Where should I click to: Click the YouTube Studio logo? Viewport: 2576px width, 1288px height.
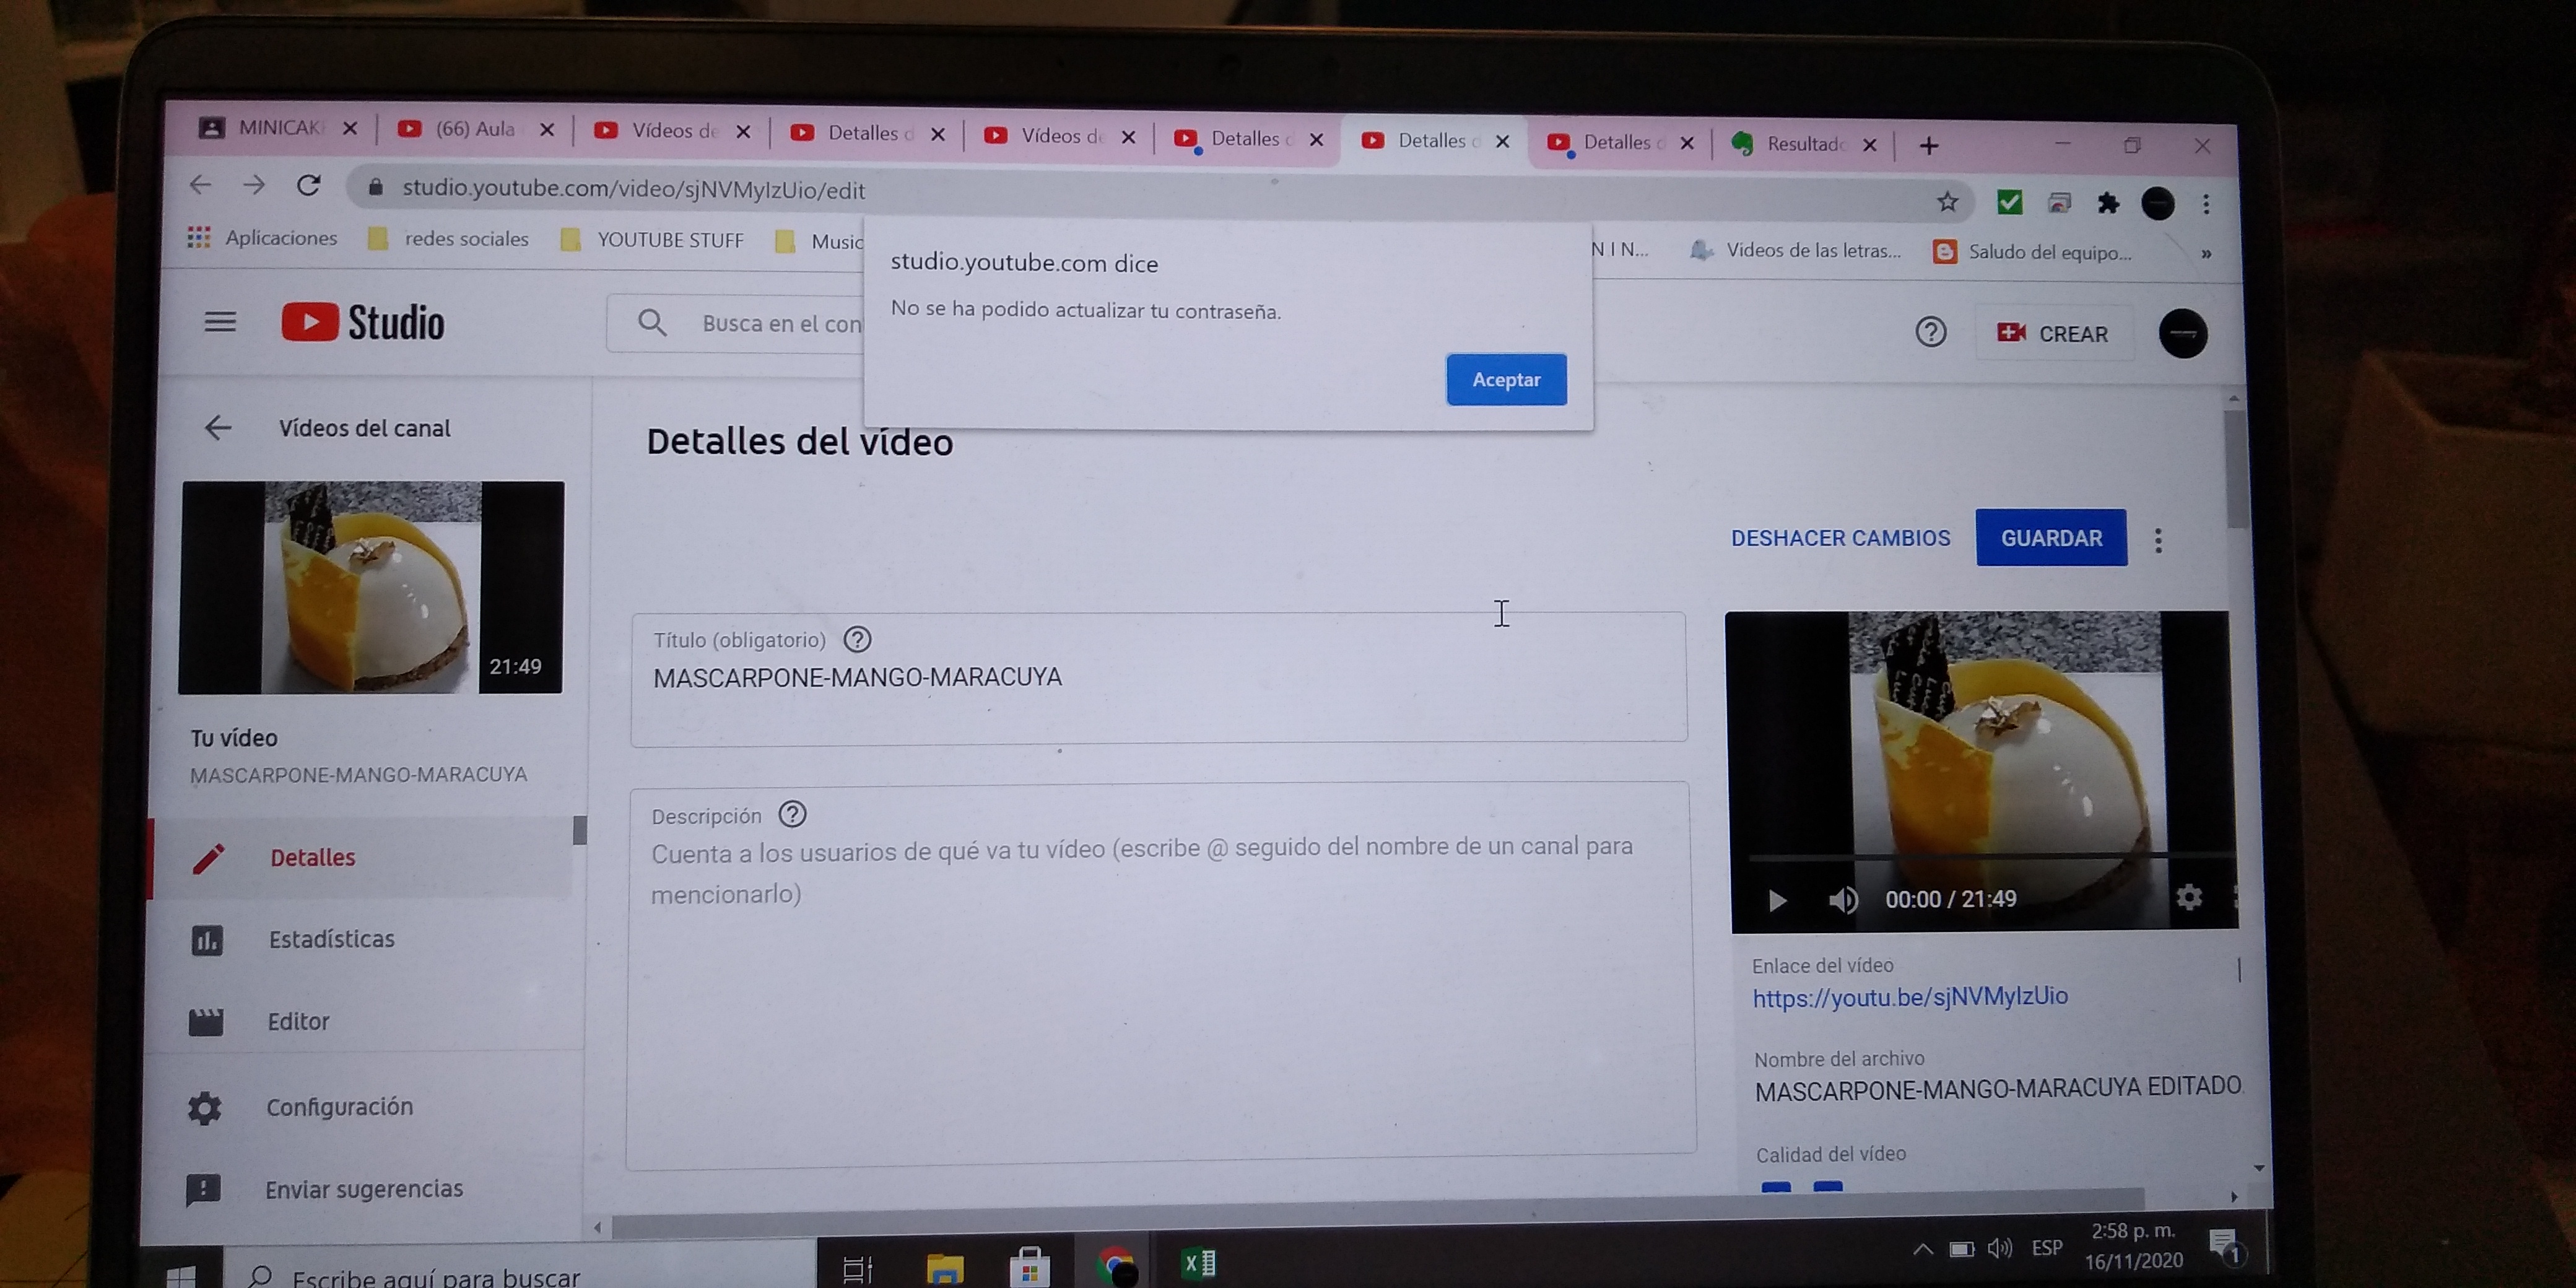(363, 322)
